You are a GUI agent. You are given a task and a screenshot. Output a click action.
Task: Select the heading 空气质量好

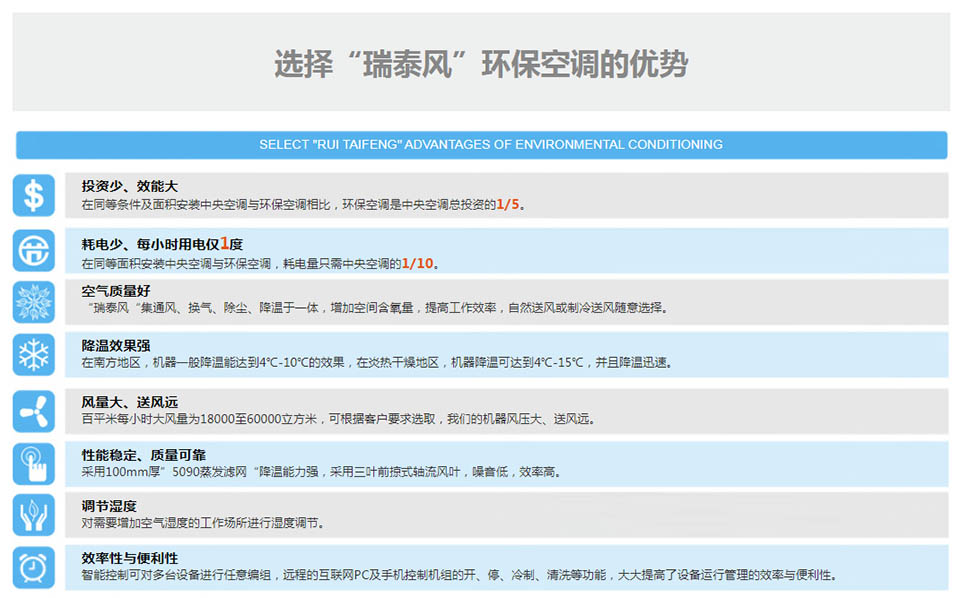point(116,291)
